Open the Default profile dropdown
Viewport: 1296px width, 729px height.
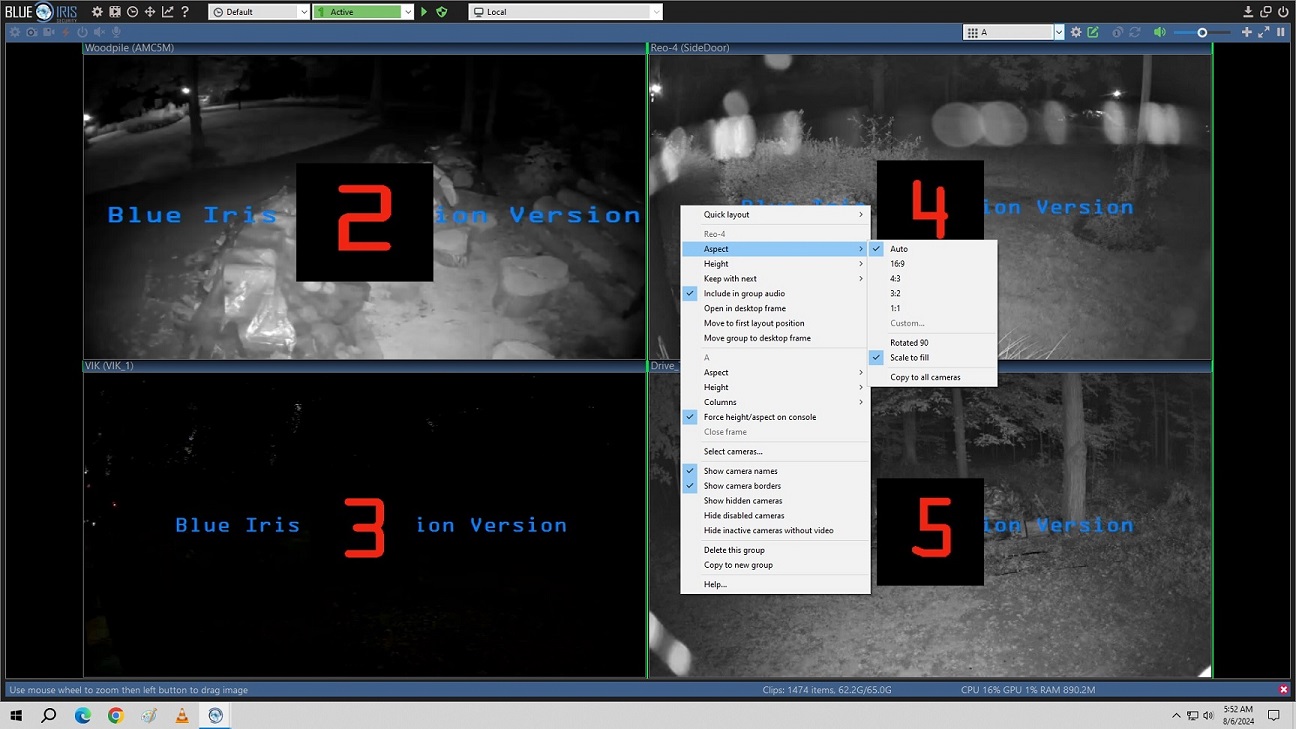pyautogui.click(x=259, y=12)
